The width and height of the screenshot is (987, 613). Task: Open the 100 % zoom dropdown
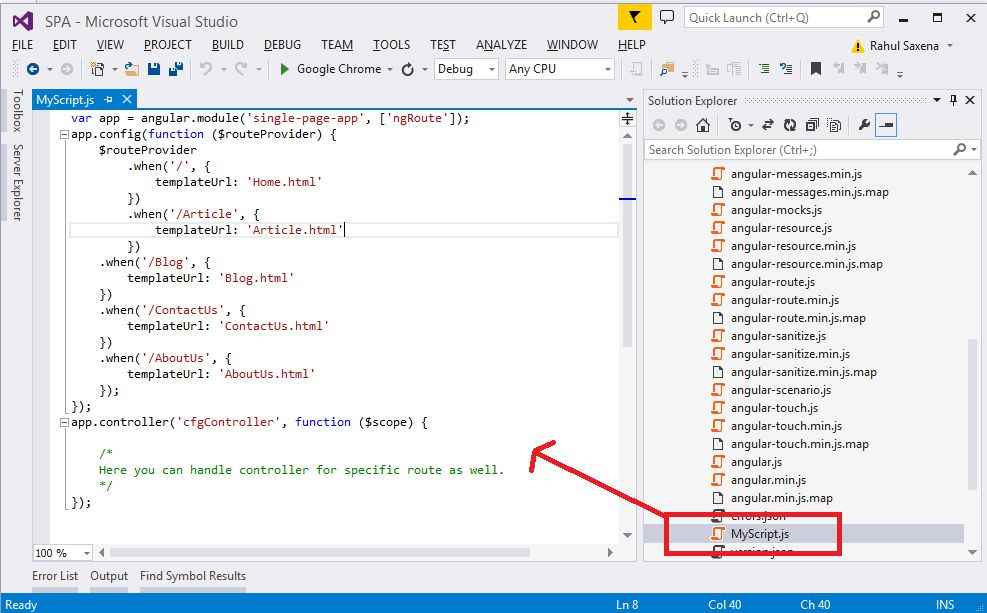pos(87,553)
